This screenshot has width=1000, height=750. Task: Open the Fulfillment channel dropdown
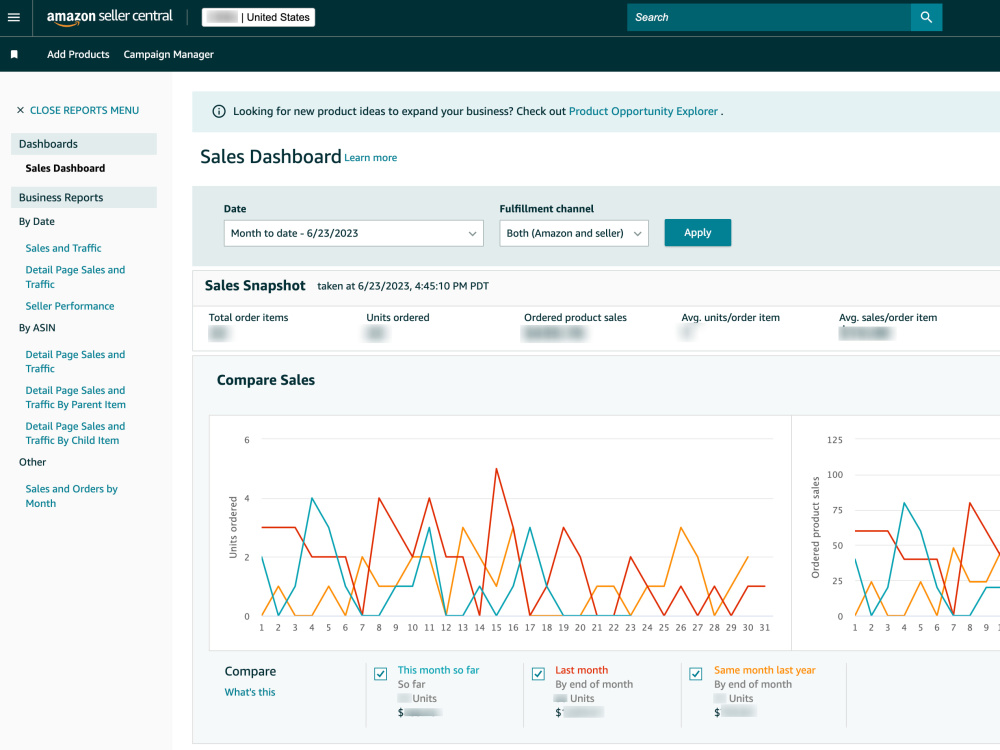tap(573, 233)
